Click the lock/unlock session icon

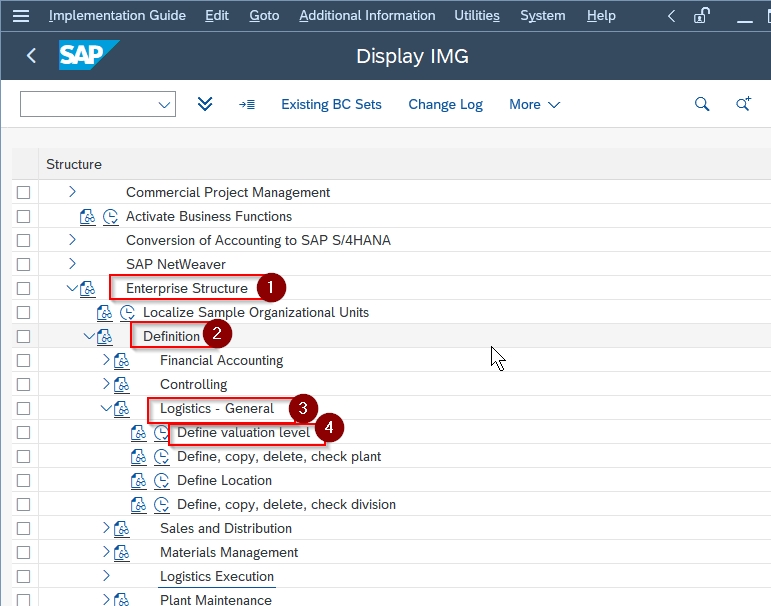click(x=701, y=16)
